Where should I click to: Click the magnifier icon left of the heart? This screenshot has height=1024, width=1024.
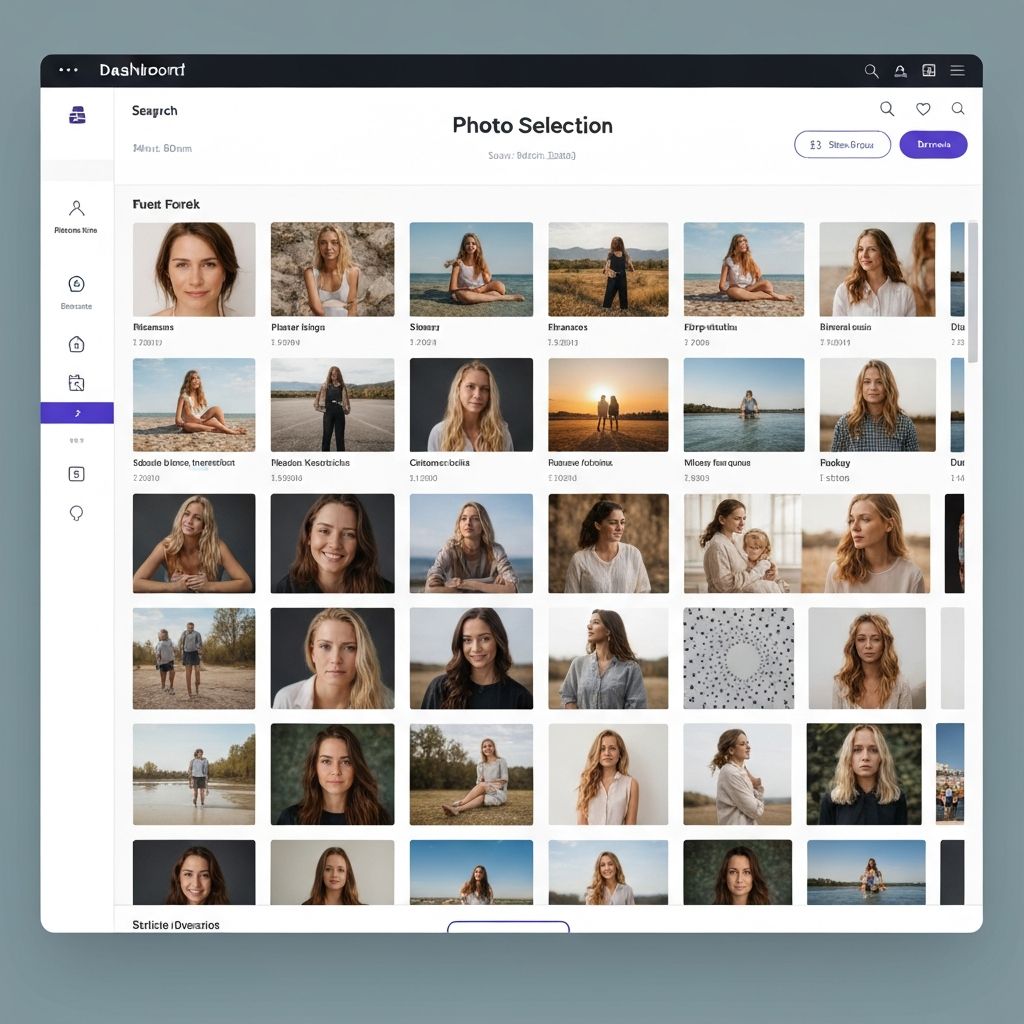click(x=887, y=109)
